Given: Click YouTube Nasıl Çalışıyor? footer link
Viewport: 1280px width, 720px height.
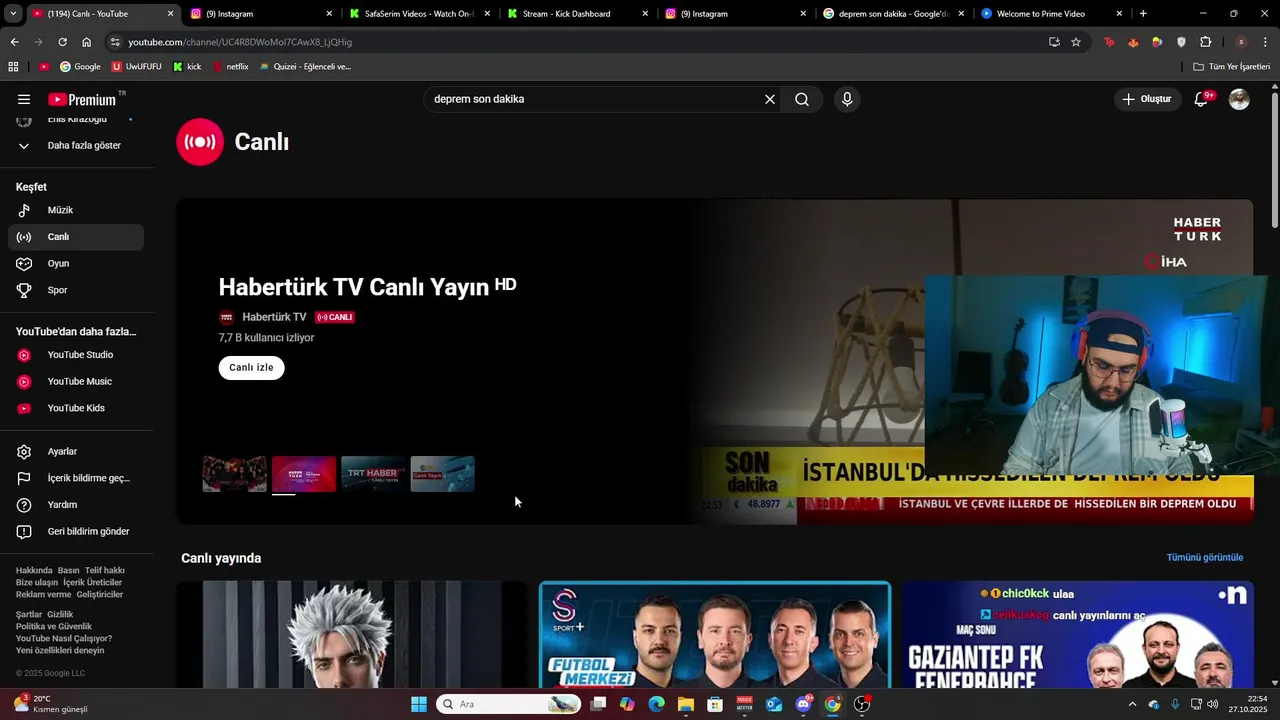Looking at the screenshot, I should pos(64,638).
